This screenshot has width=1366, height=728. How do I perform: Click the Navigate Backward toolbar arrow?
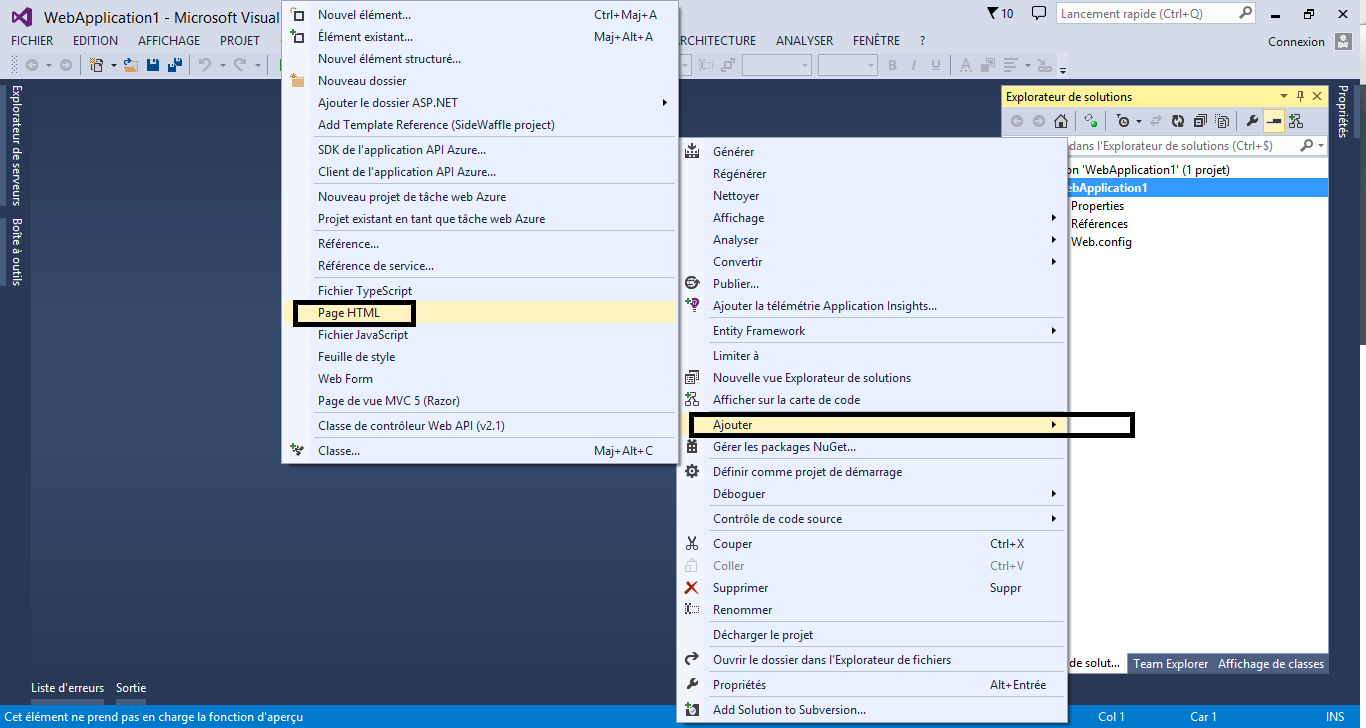(32, 65)
